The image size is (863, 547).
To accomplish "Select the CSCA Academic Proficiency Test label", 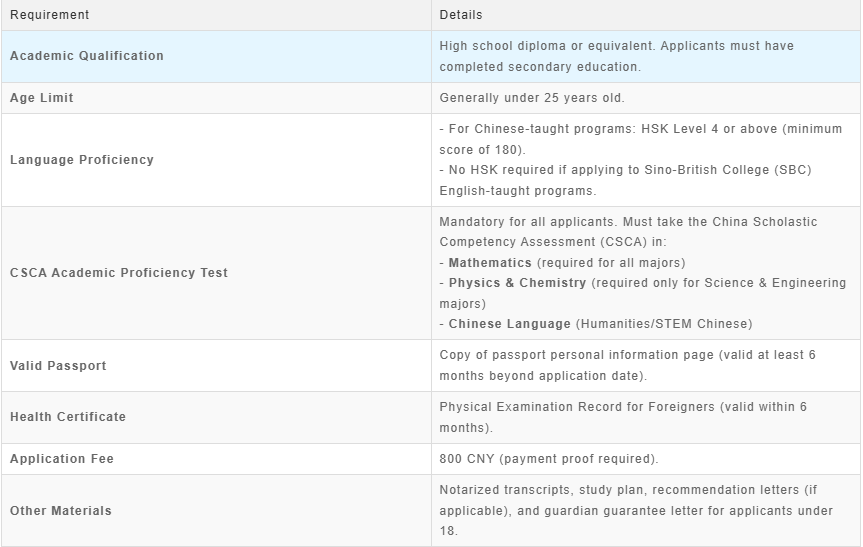I will pyautogui.click(x=119, y=273).
